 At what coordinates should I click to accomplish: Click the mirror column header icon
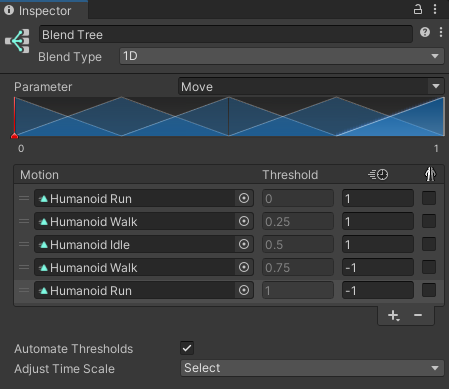pyautogui.click(x=430, y=174)
